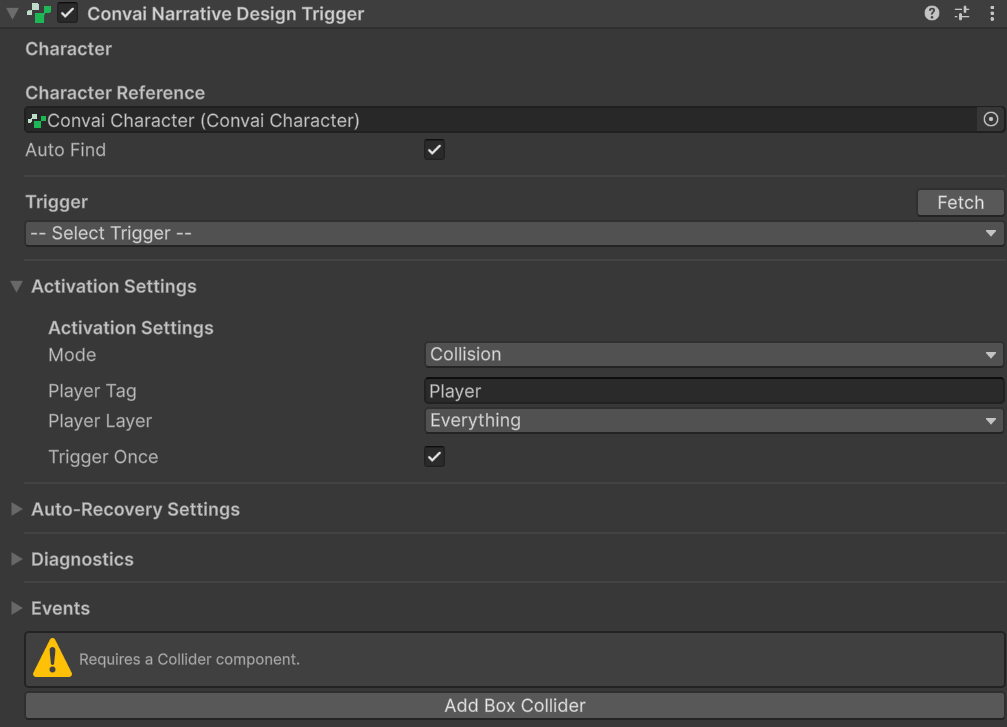Click the Fetch button
Viewport: 1007px width, 727px height.
[x=960, y=202]
